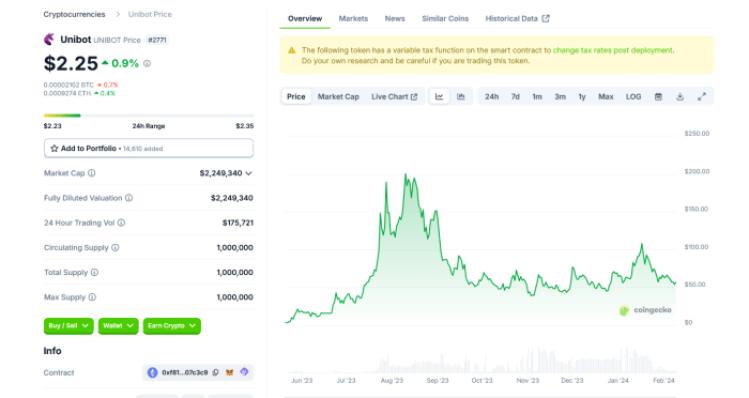The height and width of the screenshot is (398, 749).
Task: Show Max Supply info icon
Action: tap(92, 297)
